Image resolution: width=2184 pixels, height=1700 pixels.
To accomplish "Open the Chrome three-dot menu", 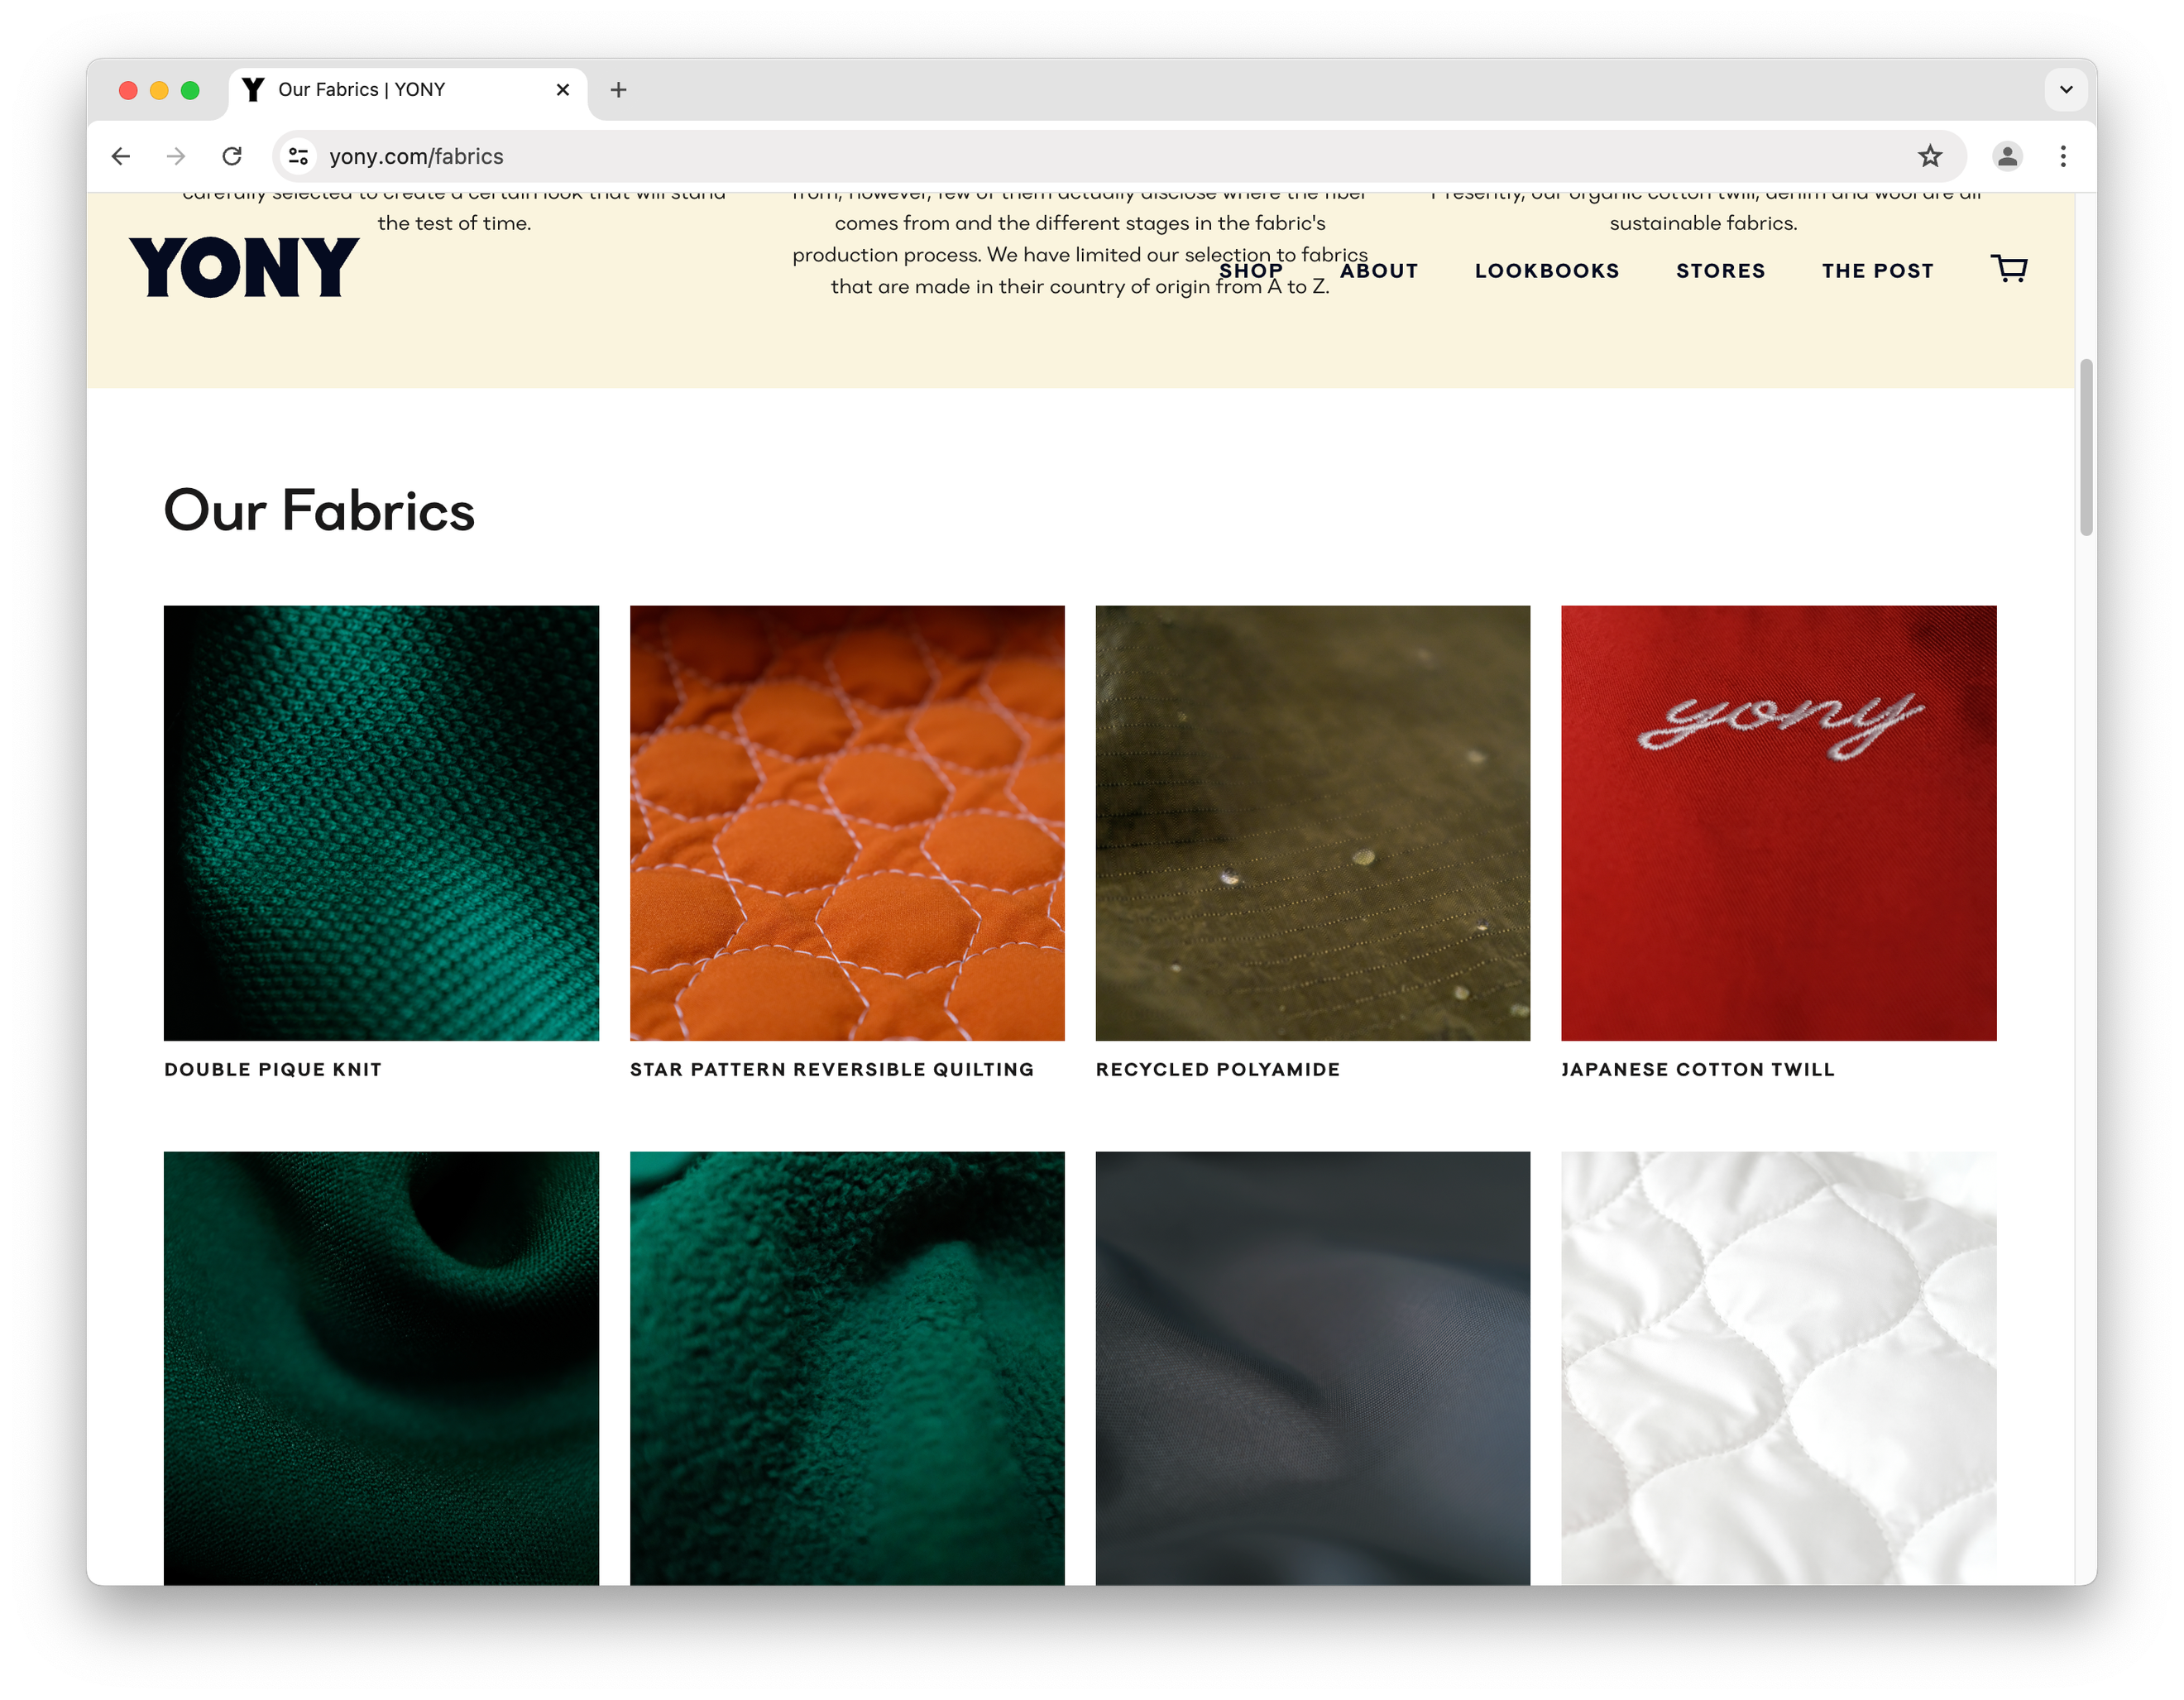I will (x=2062, y=156).
